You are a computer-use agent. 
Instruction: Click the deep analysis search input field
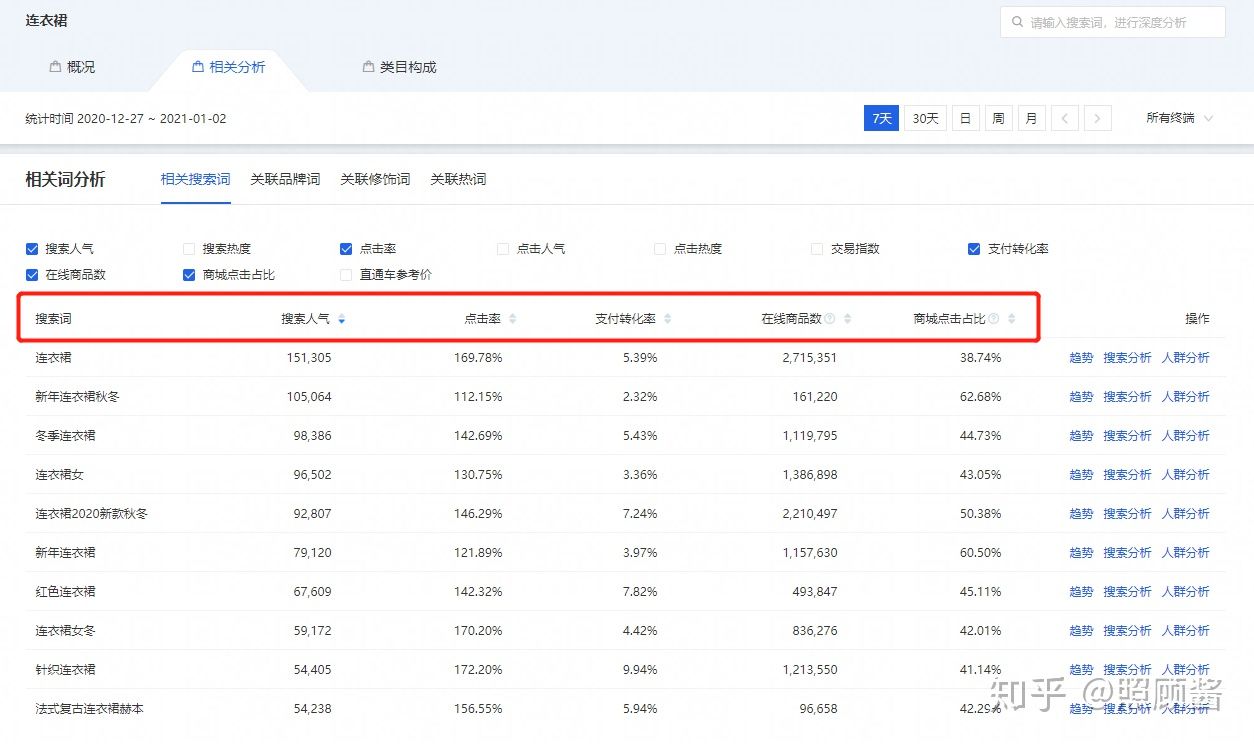(1110, 22)
